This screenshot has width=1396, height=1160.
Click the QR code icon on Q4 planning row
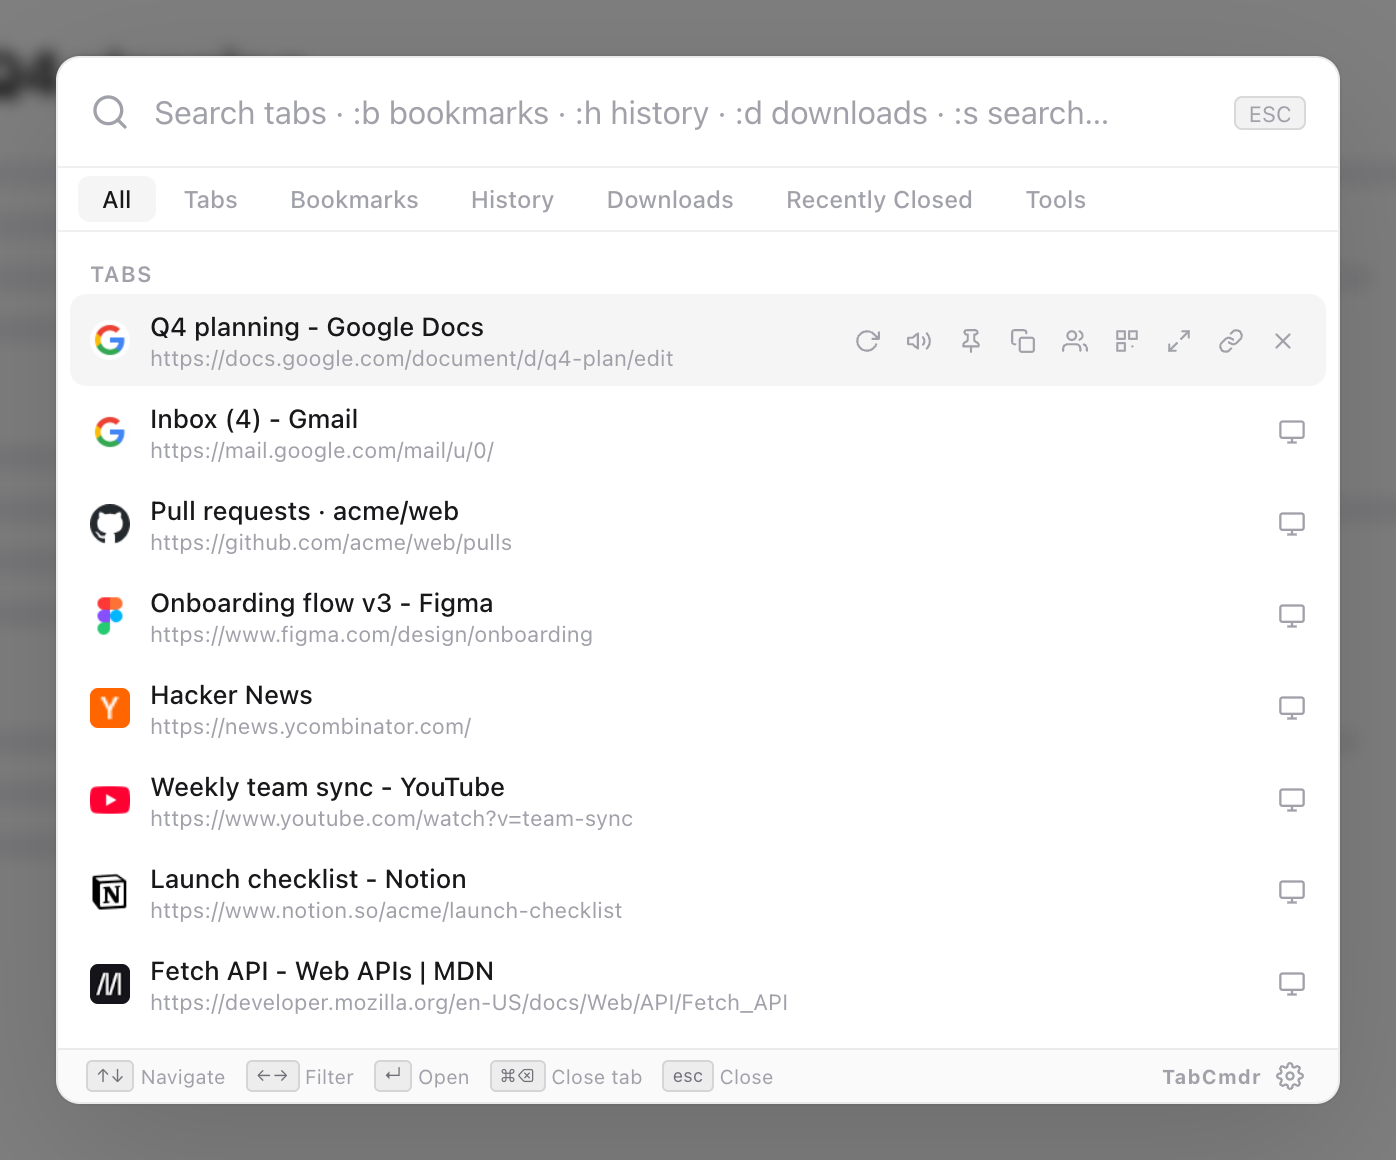[x=1127, y=341]
